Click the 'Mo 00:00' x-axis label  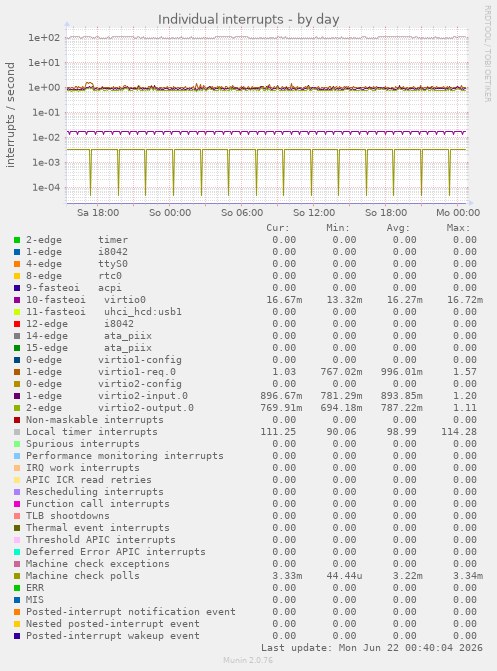[x=458, y=213]
